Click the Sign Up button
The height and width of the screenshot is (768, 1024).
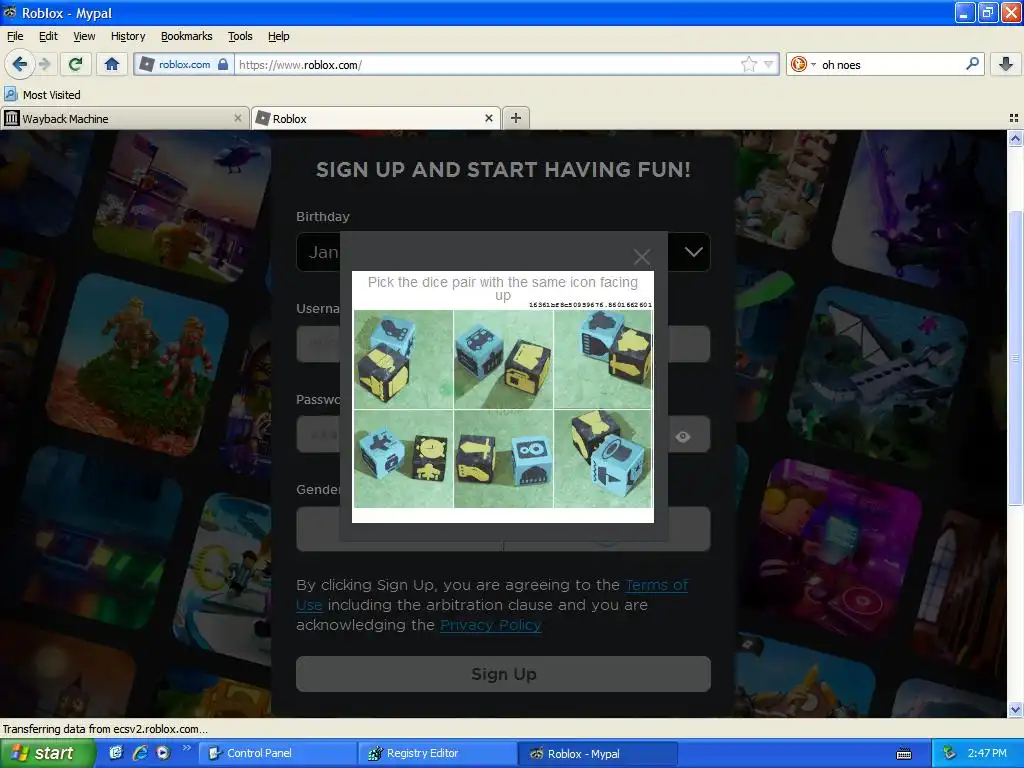click(503, 674)
